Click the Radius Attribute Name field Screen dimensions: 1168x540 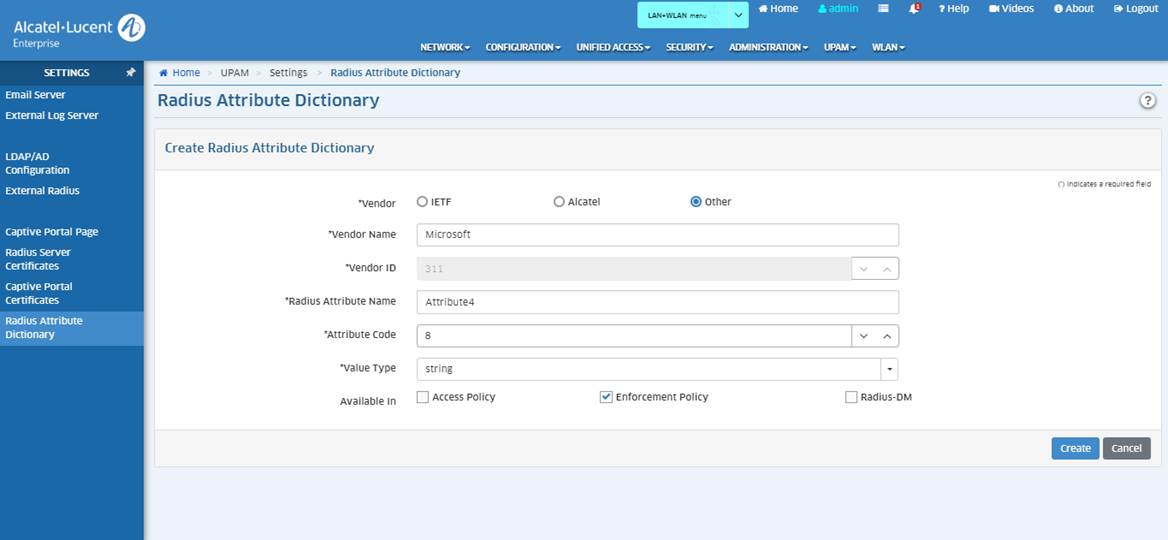[657, 301]
